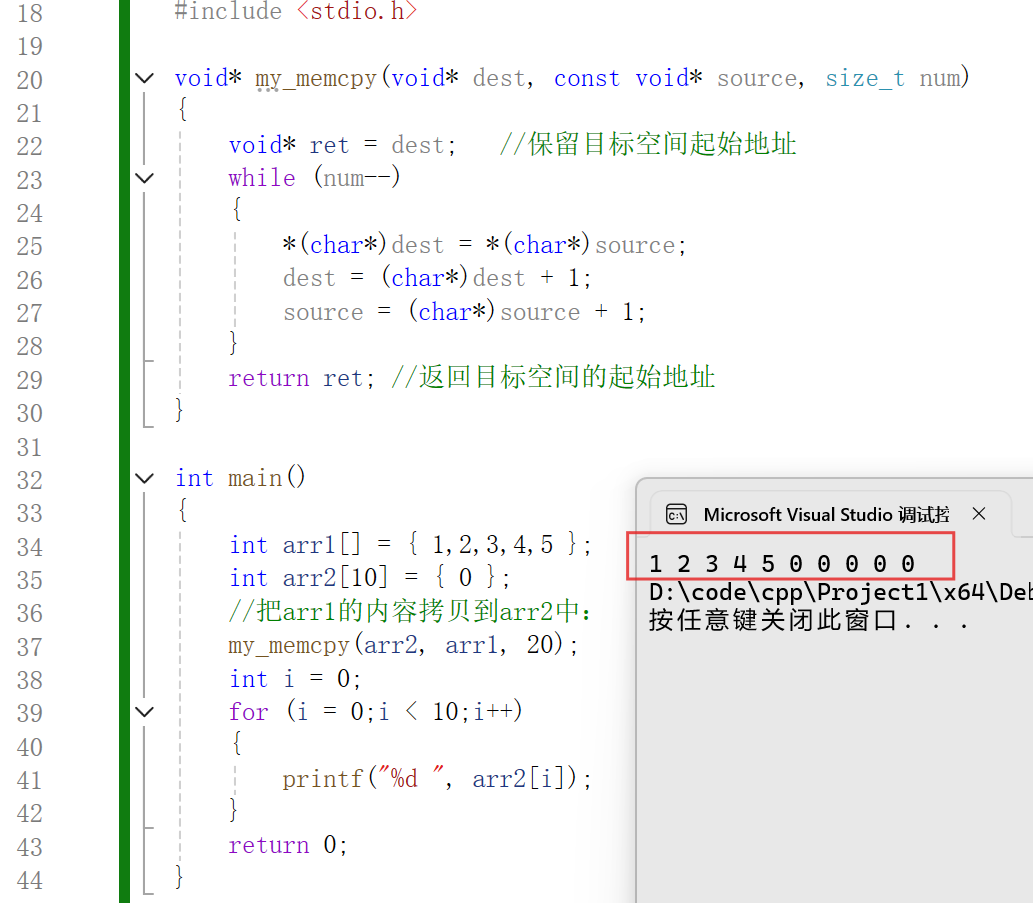The width and height of the screenshot is (1033, 903).
Task: Click console output '1 2 3 4 5 0 0 0 0 0'
Action: pos(782,564)
